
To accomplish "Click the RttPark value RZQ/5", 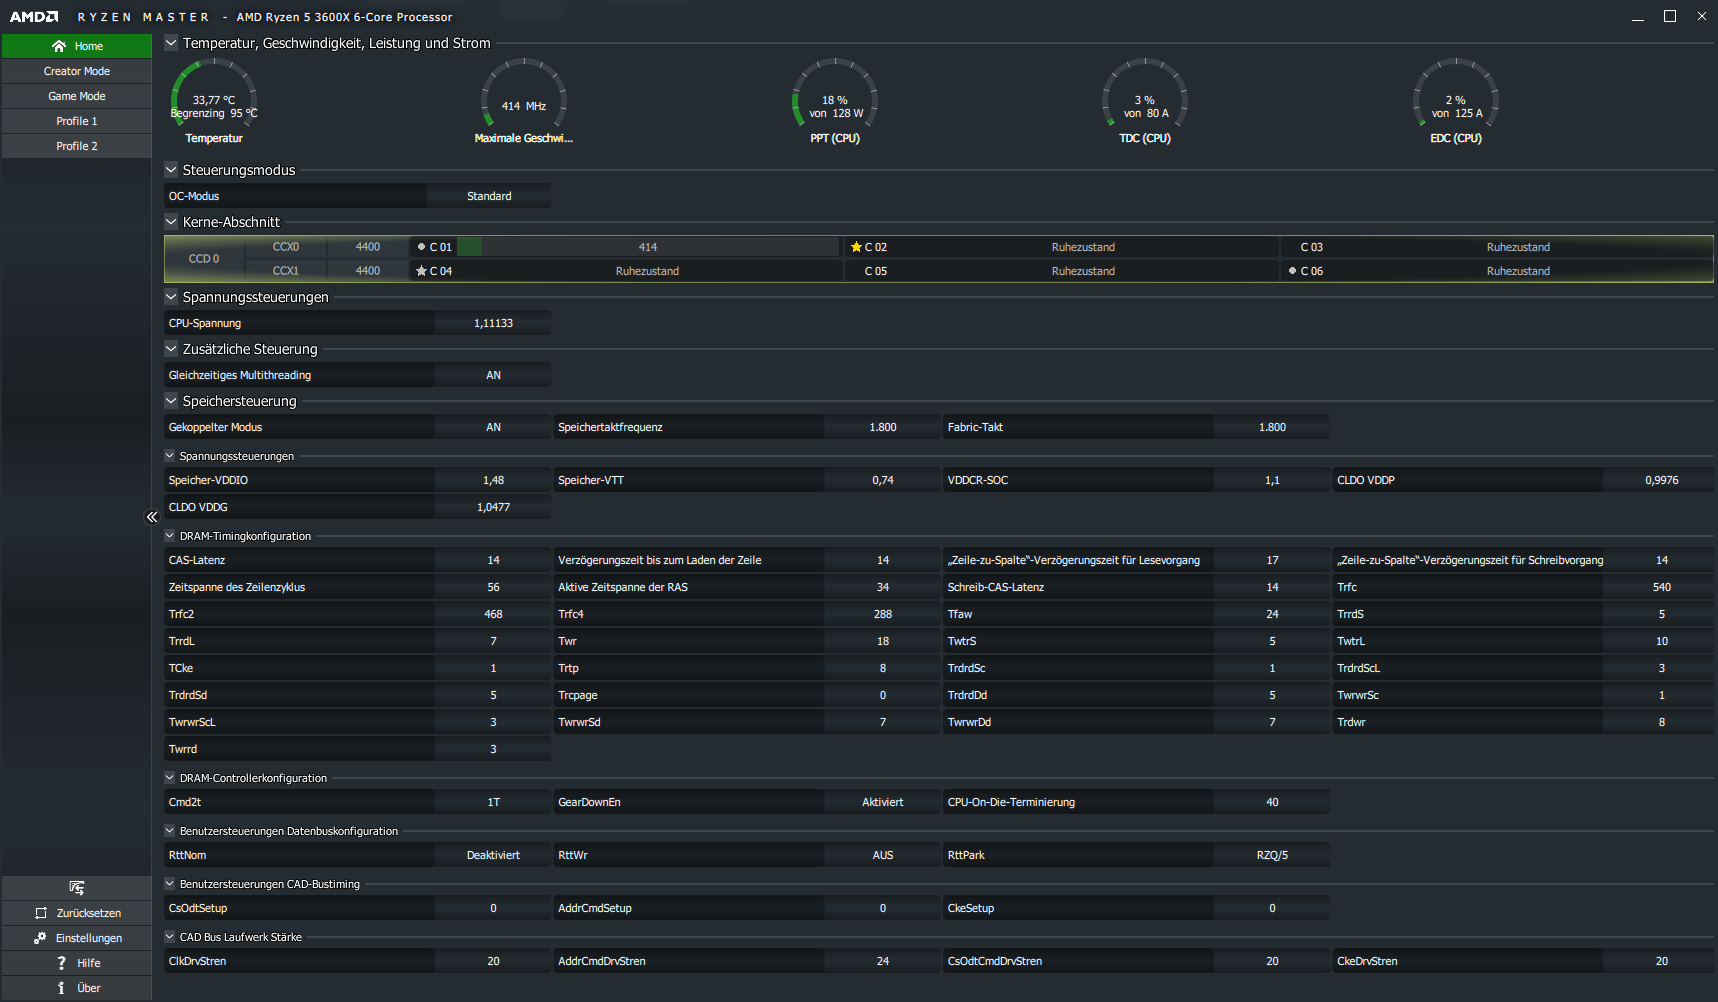I will [x=1272, y=855].
